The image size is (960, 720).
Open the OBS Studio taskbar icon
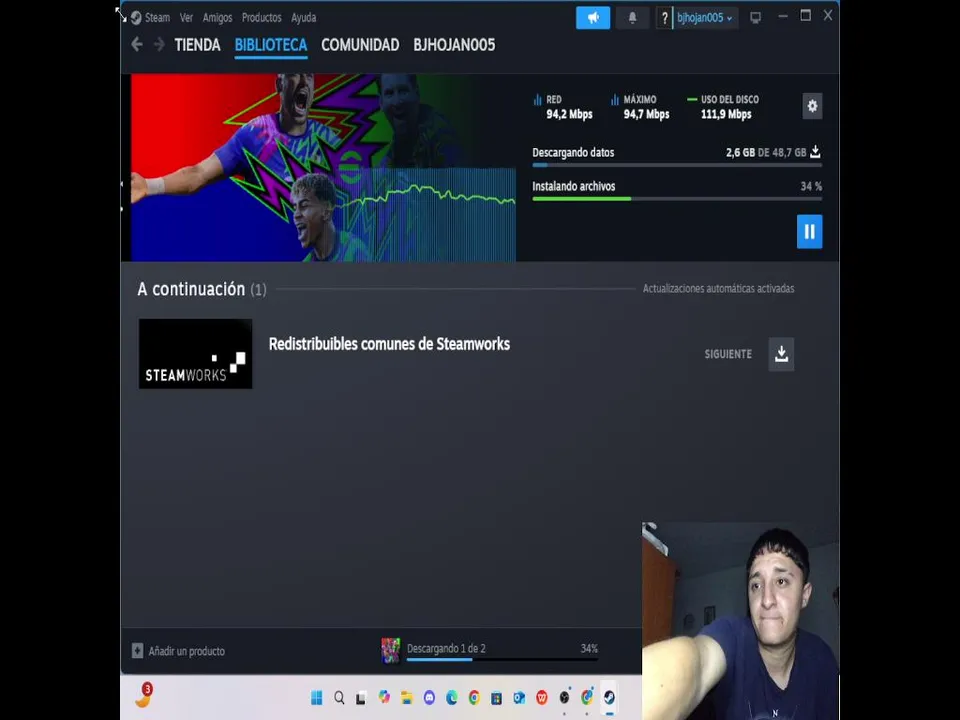(564, 697)
